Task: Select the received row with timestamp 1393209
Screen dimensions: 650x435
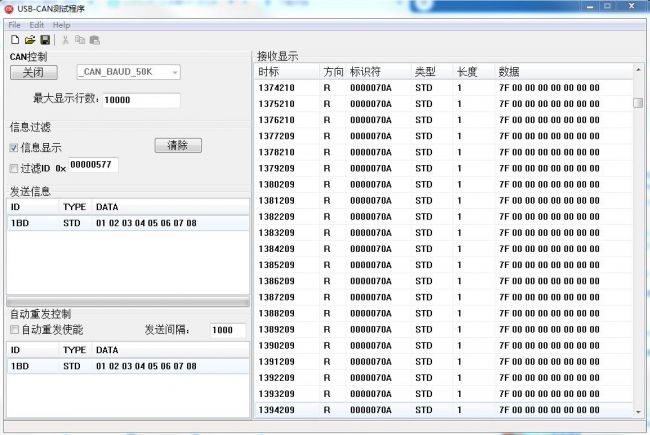Action: 444,394
